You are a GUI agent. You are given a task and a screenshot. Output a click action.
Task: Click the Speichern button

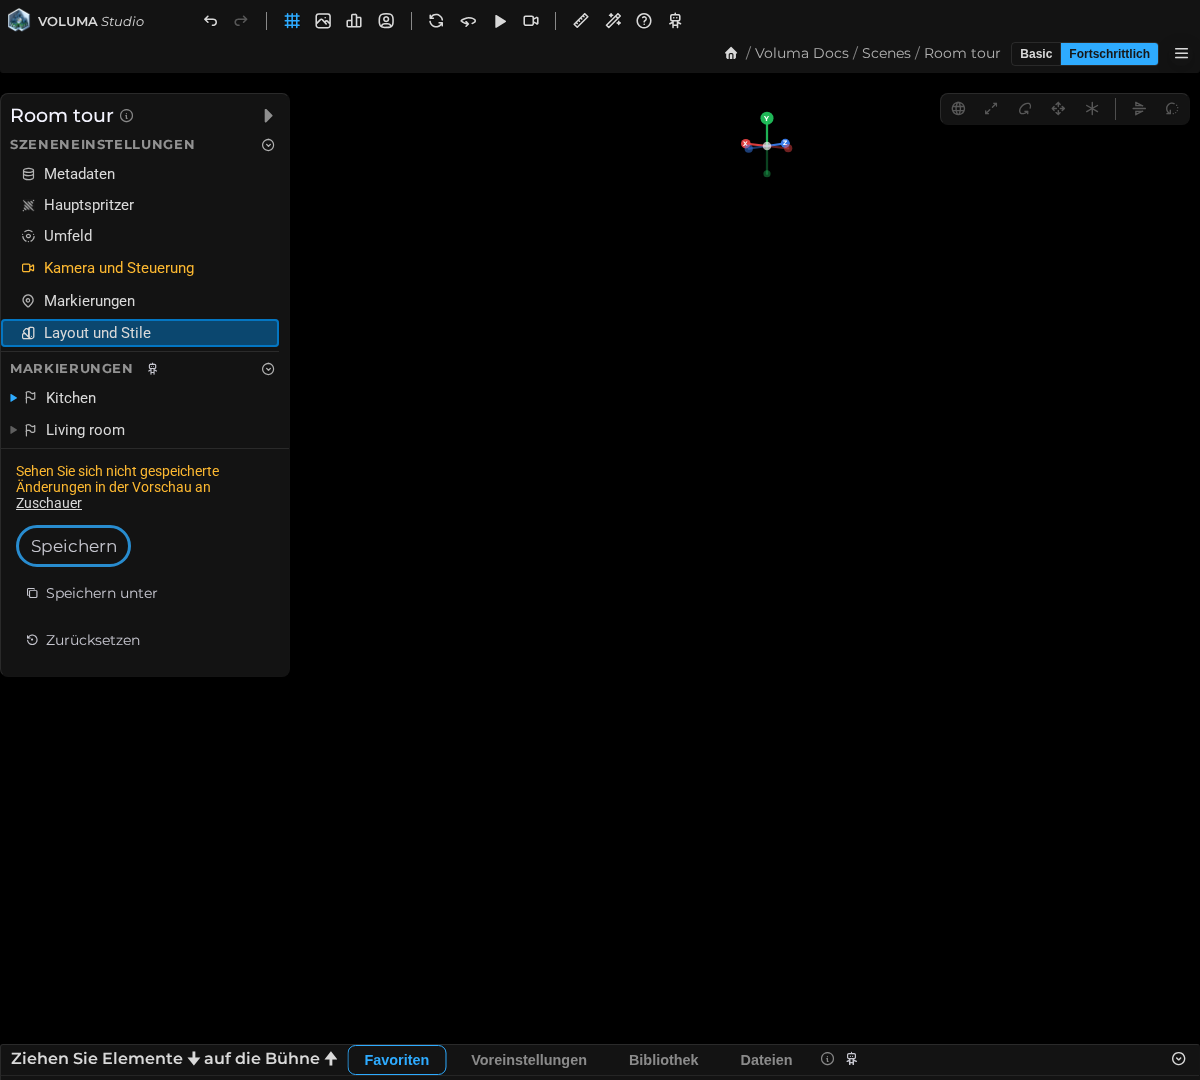pyautogui.click(x=73, y=546)
